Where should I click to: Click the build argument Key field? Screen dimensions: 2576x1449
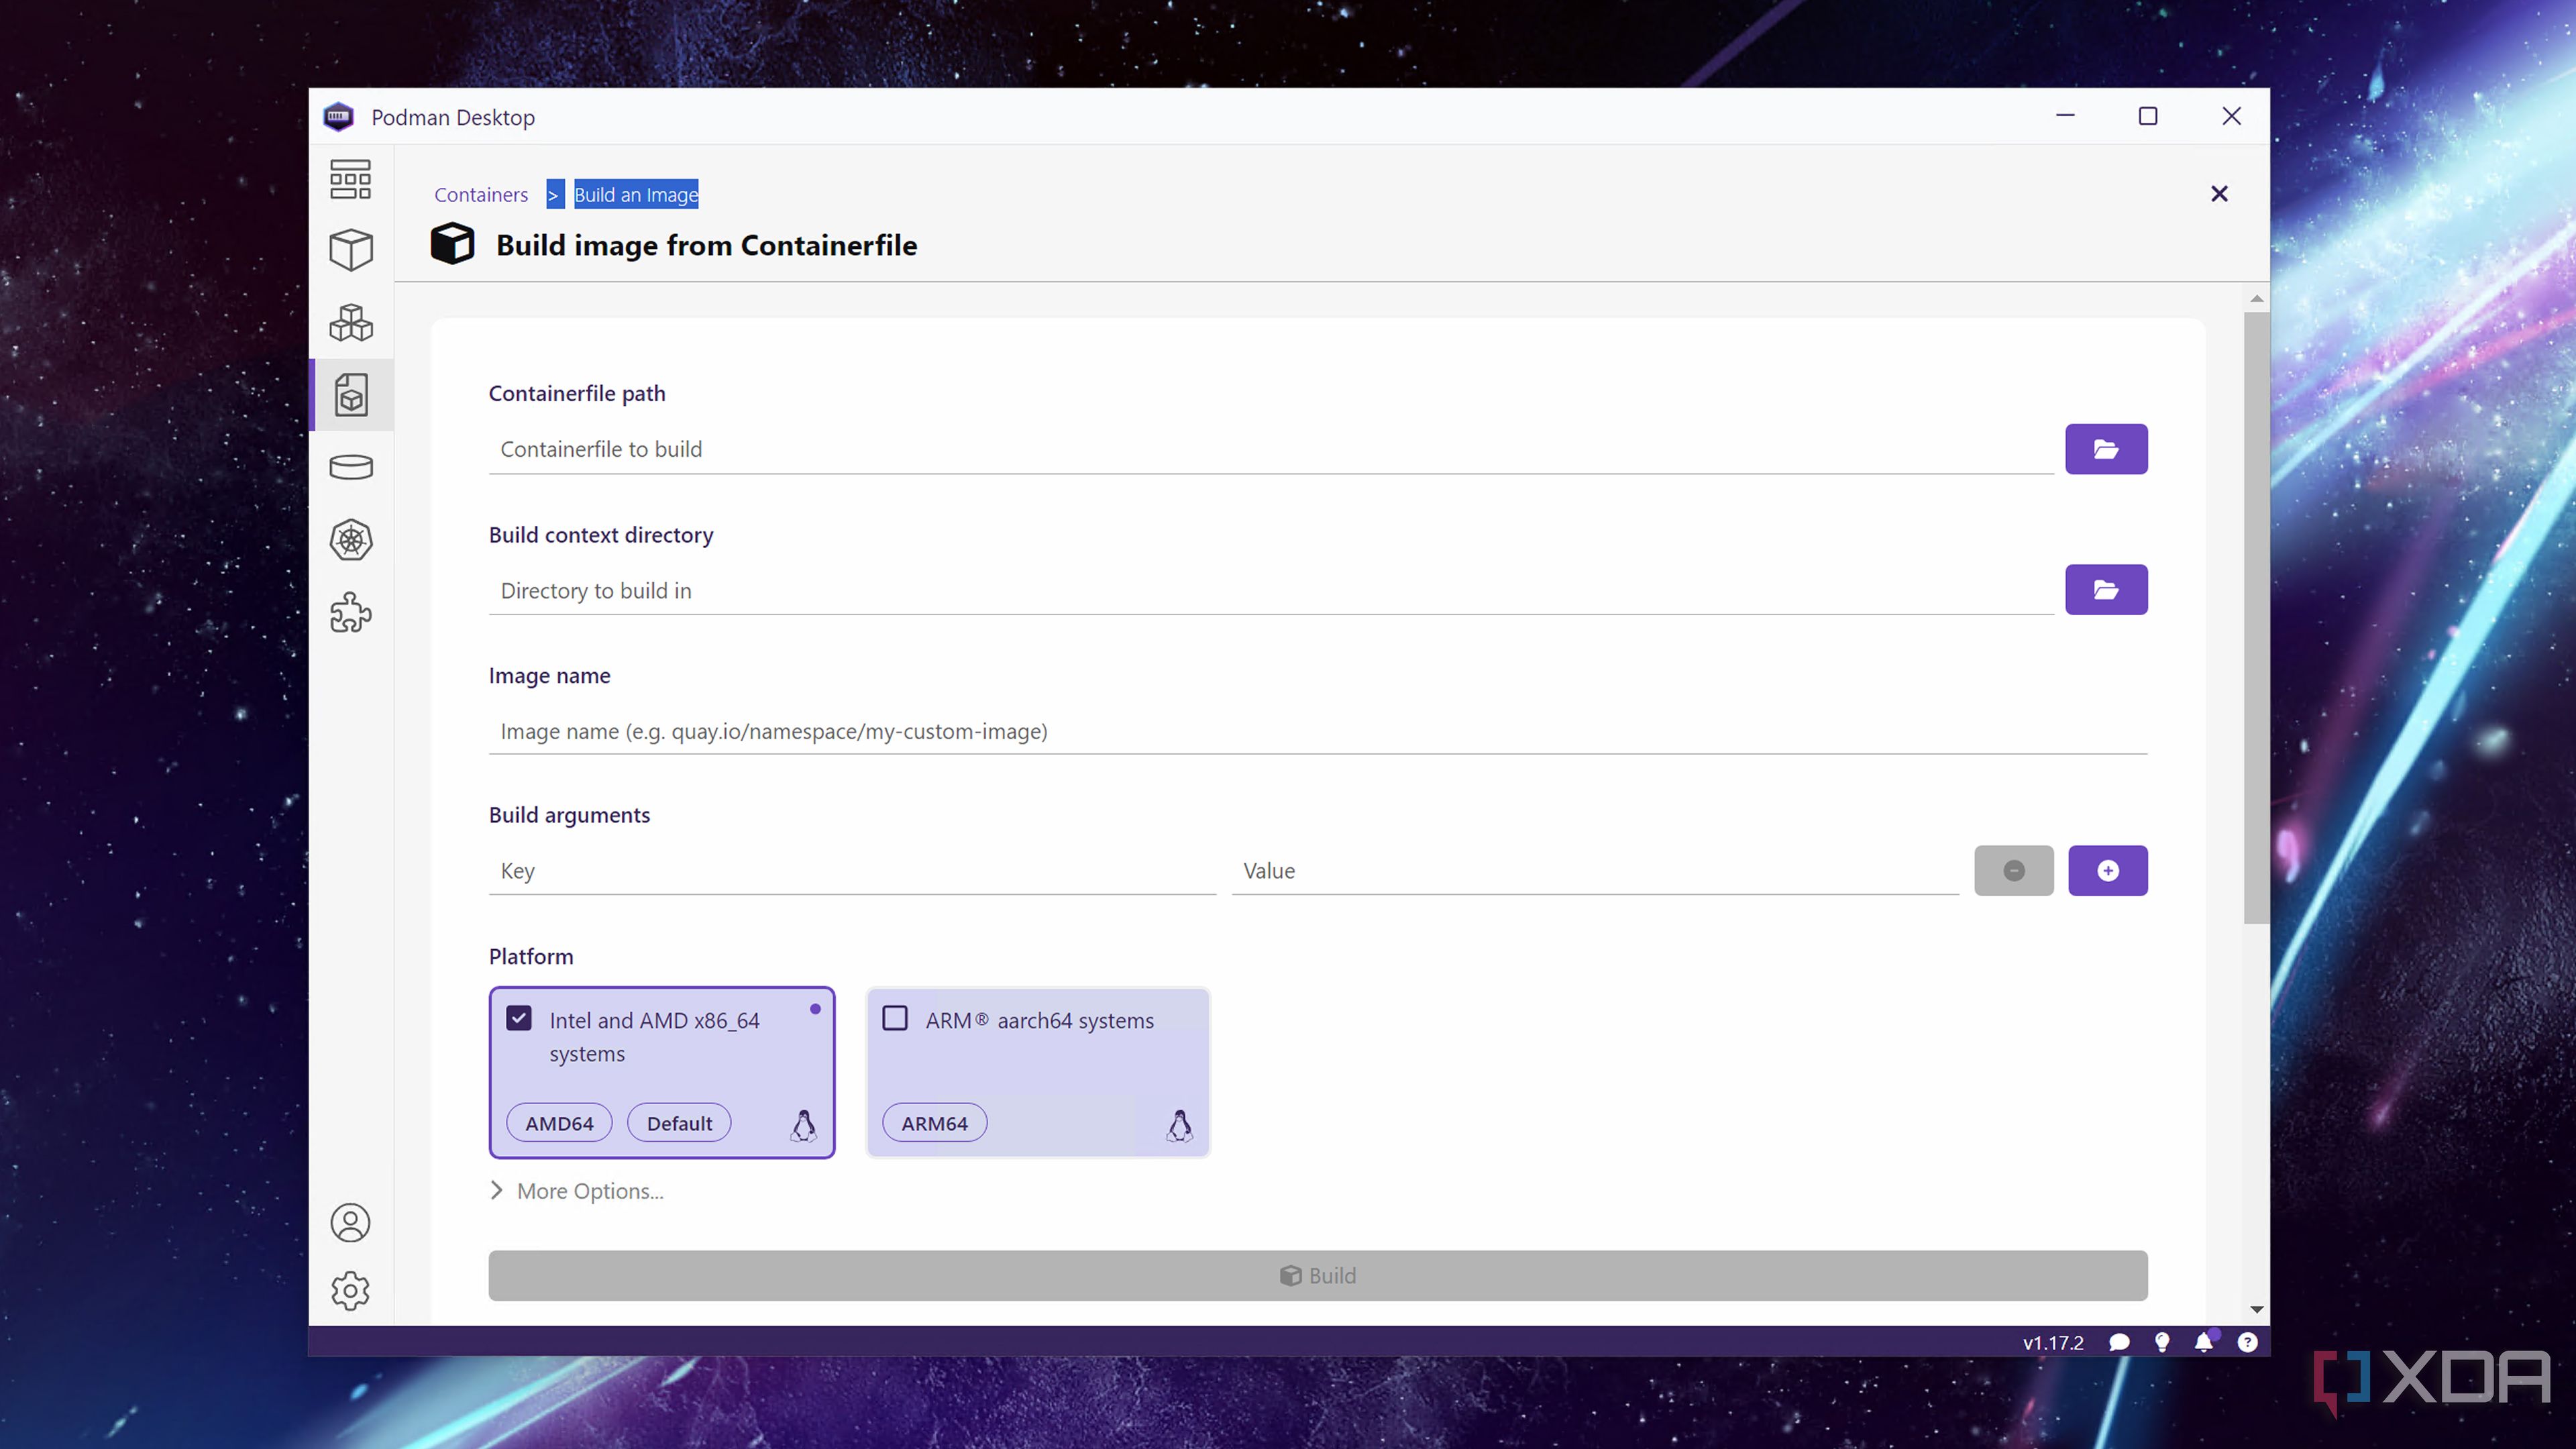click(852, 871)
